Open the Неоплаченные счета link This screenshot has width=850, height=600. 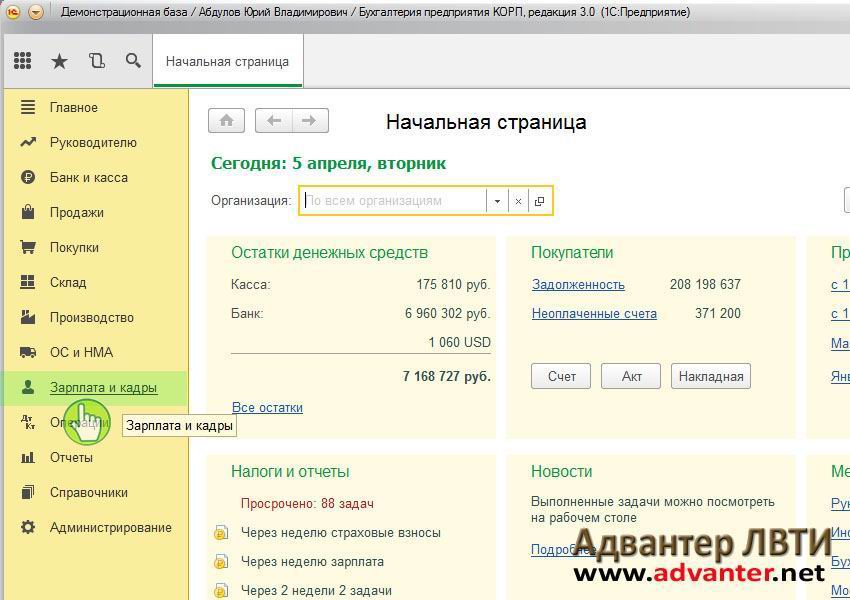click(x=594, y=313)
